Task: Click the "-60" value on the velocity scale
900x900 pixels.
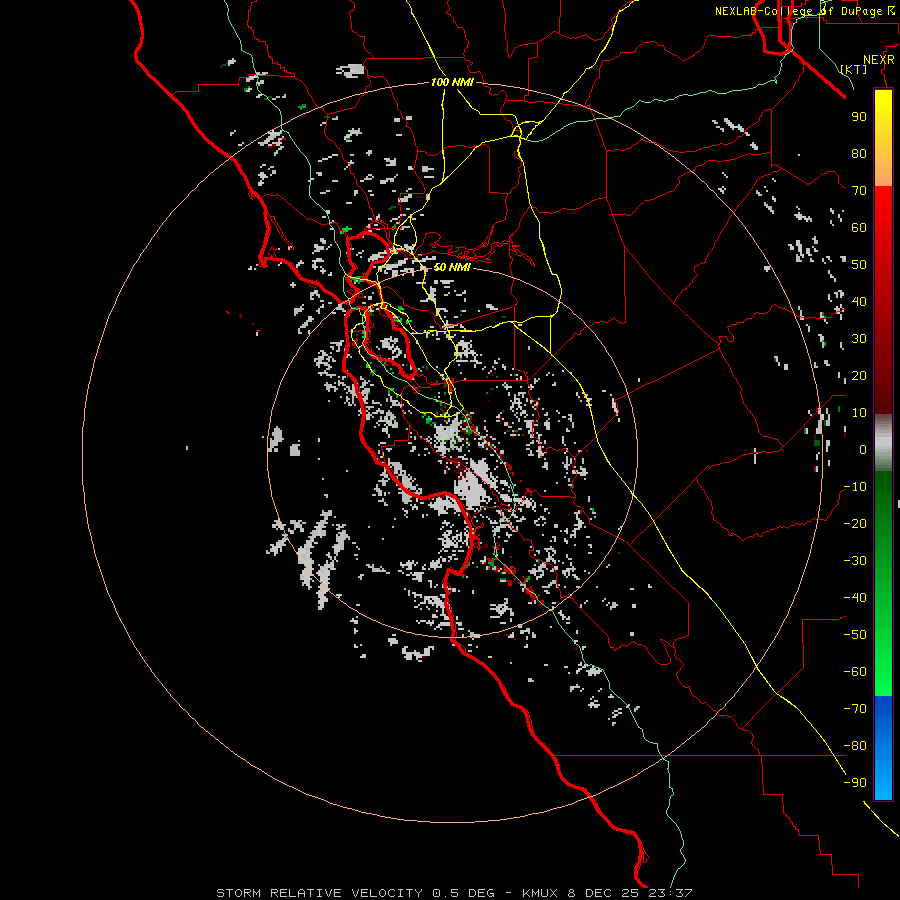Action: (x=855, y=672)
